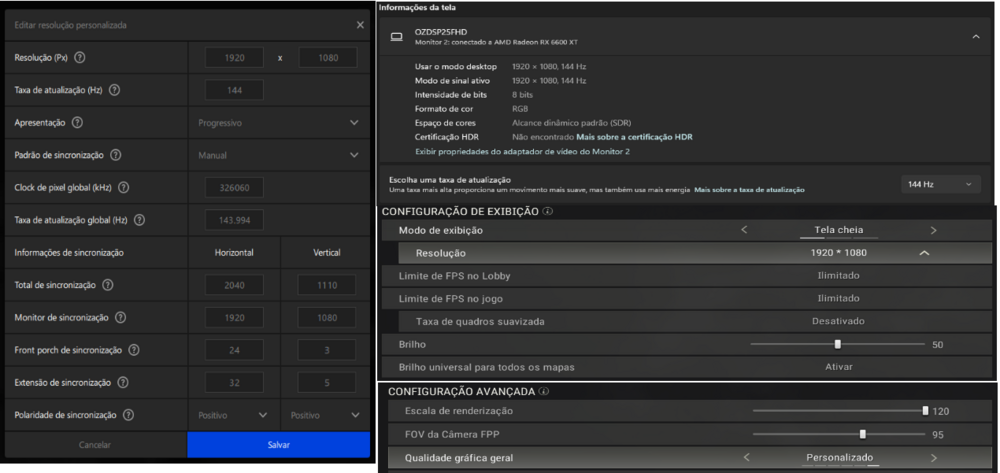Click left arrow for Qualidade gráfica geral

(745, 458)
